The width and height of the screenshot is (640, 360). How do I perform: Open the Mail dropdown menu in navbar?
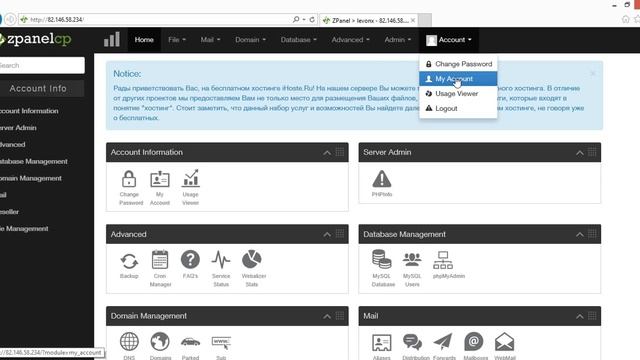pyautogui.click(x=210, y=40)
